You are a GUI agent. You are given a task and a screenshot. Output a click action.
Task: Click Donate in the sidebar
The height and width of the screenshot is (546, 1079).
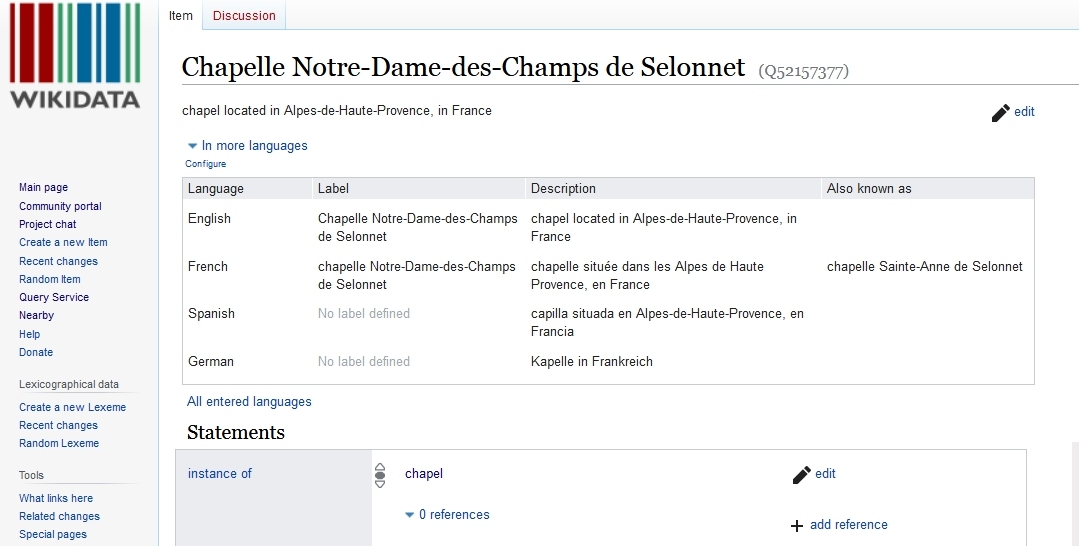tap(36, 352)
